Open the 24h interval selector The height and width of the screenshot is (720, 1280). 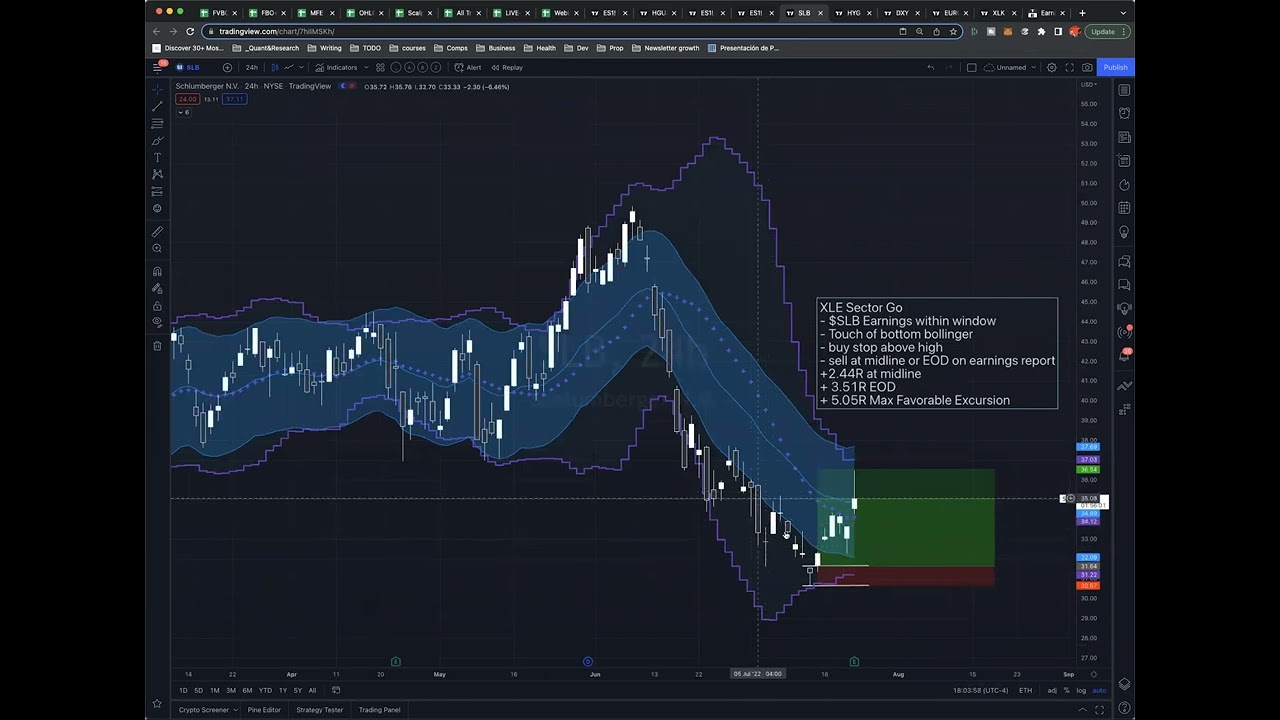pyautogui.click(x=251, y=67)
